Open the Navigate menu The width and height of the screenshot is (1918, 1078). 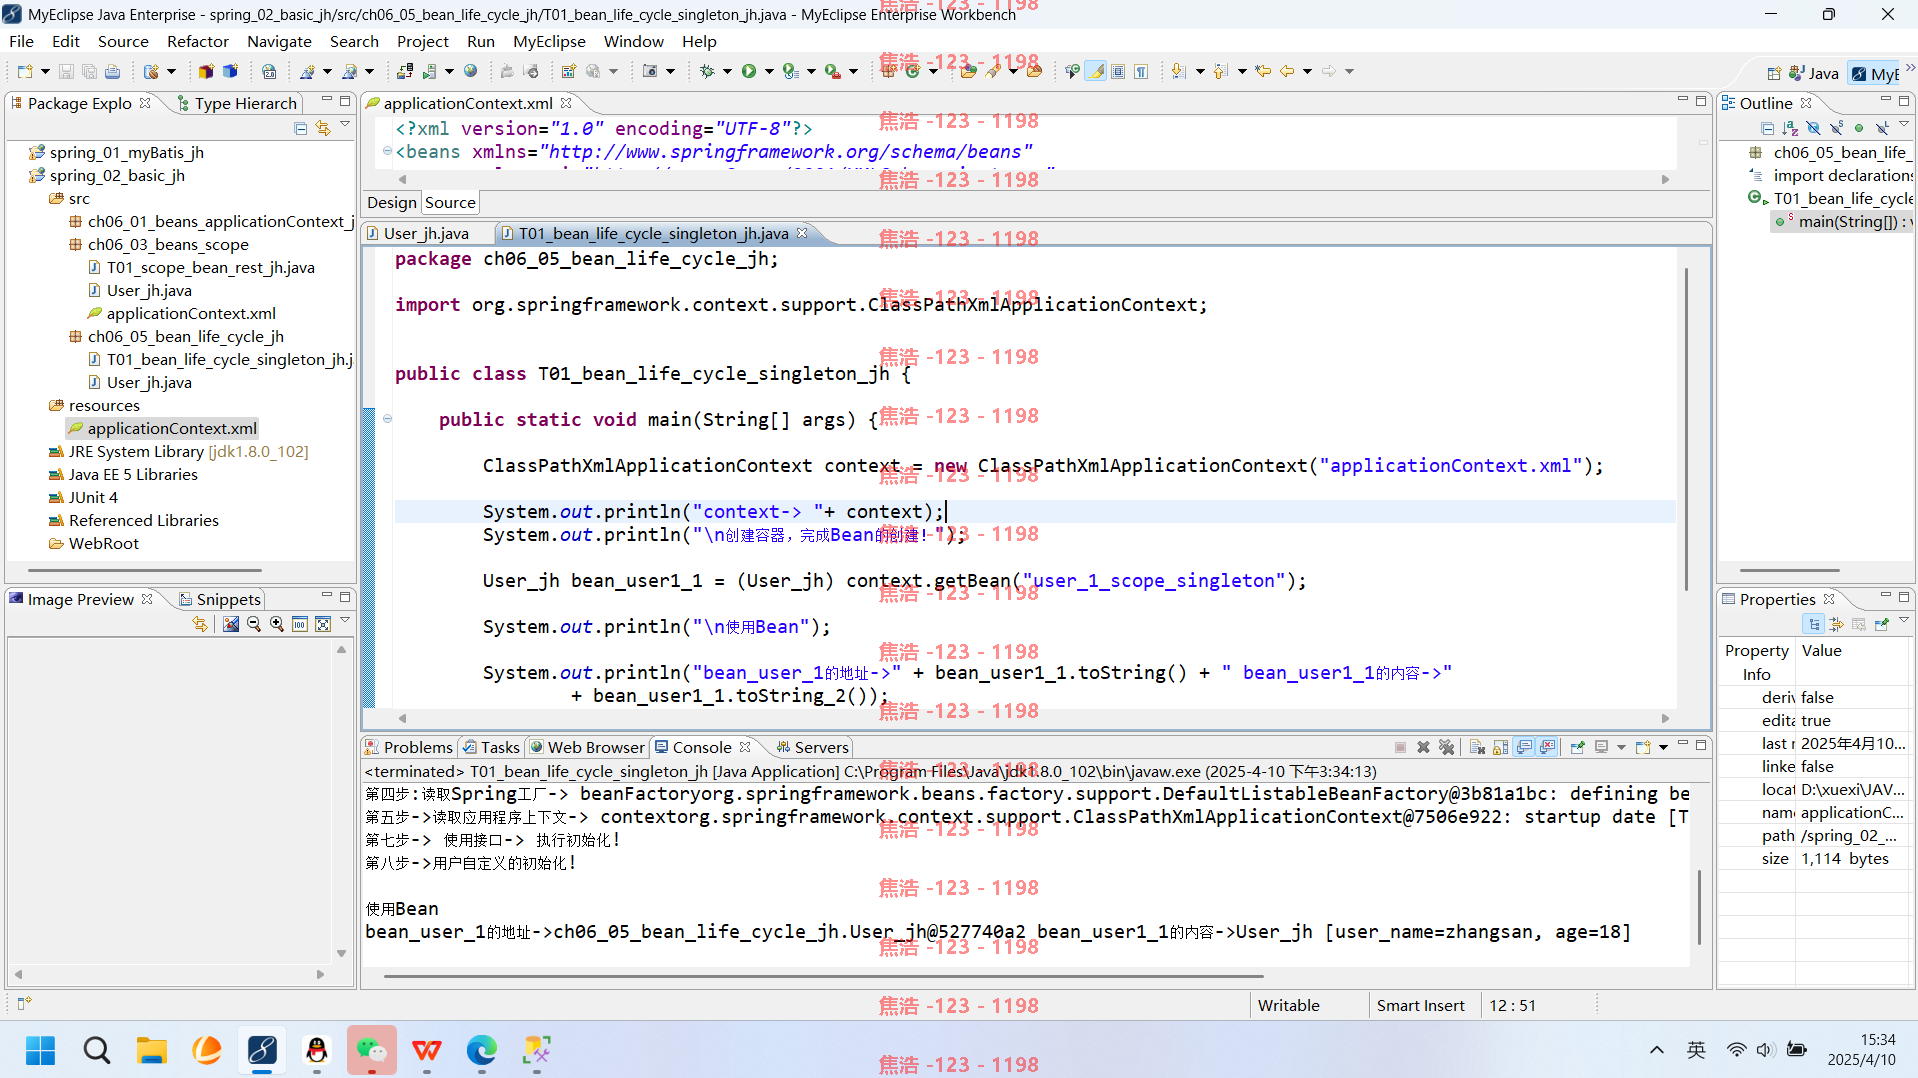[x=279, y=41]
